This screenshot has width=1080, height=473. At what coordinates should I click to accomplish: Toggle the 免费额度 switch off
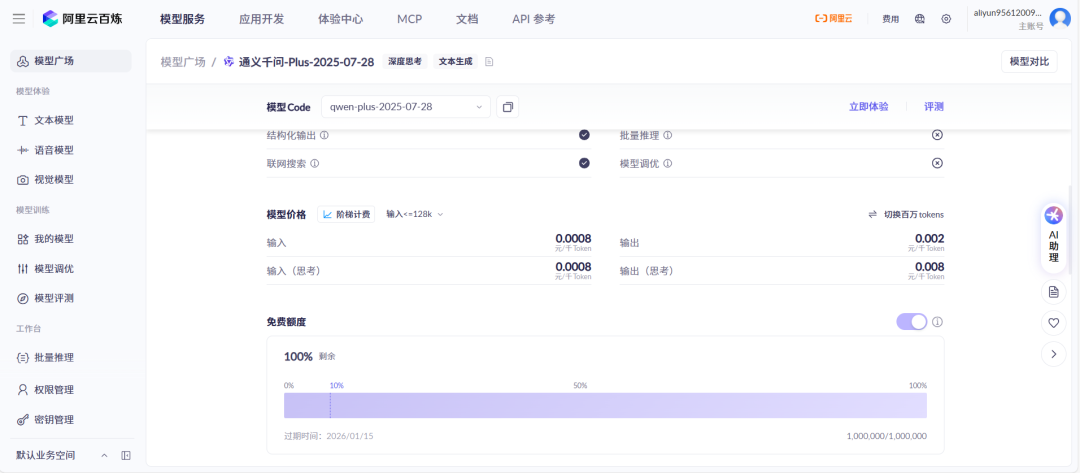pos(911,321)
